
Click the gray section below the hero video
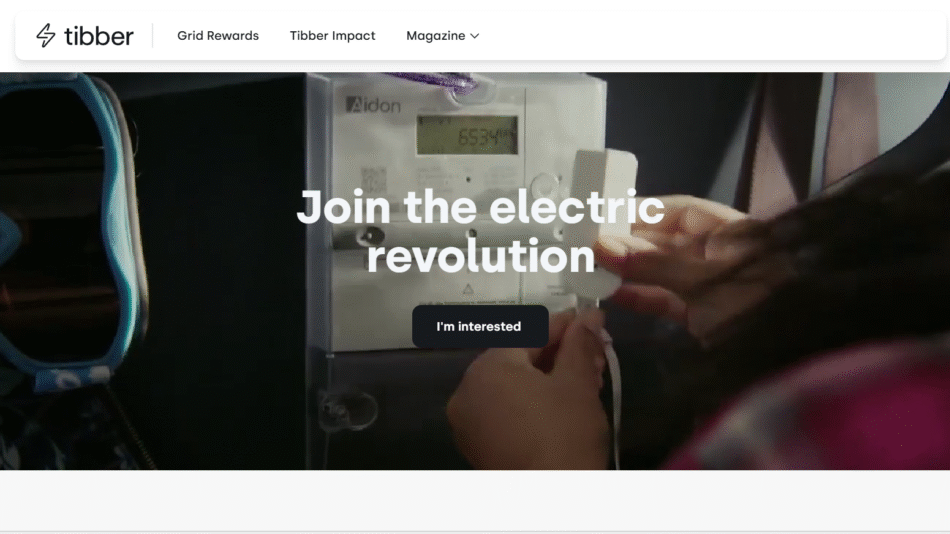[475, 500]
